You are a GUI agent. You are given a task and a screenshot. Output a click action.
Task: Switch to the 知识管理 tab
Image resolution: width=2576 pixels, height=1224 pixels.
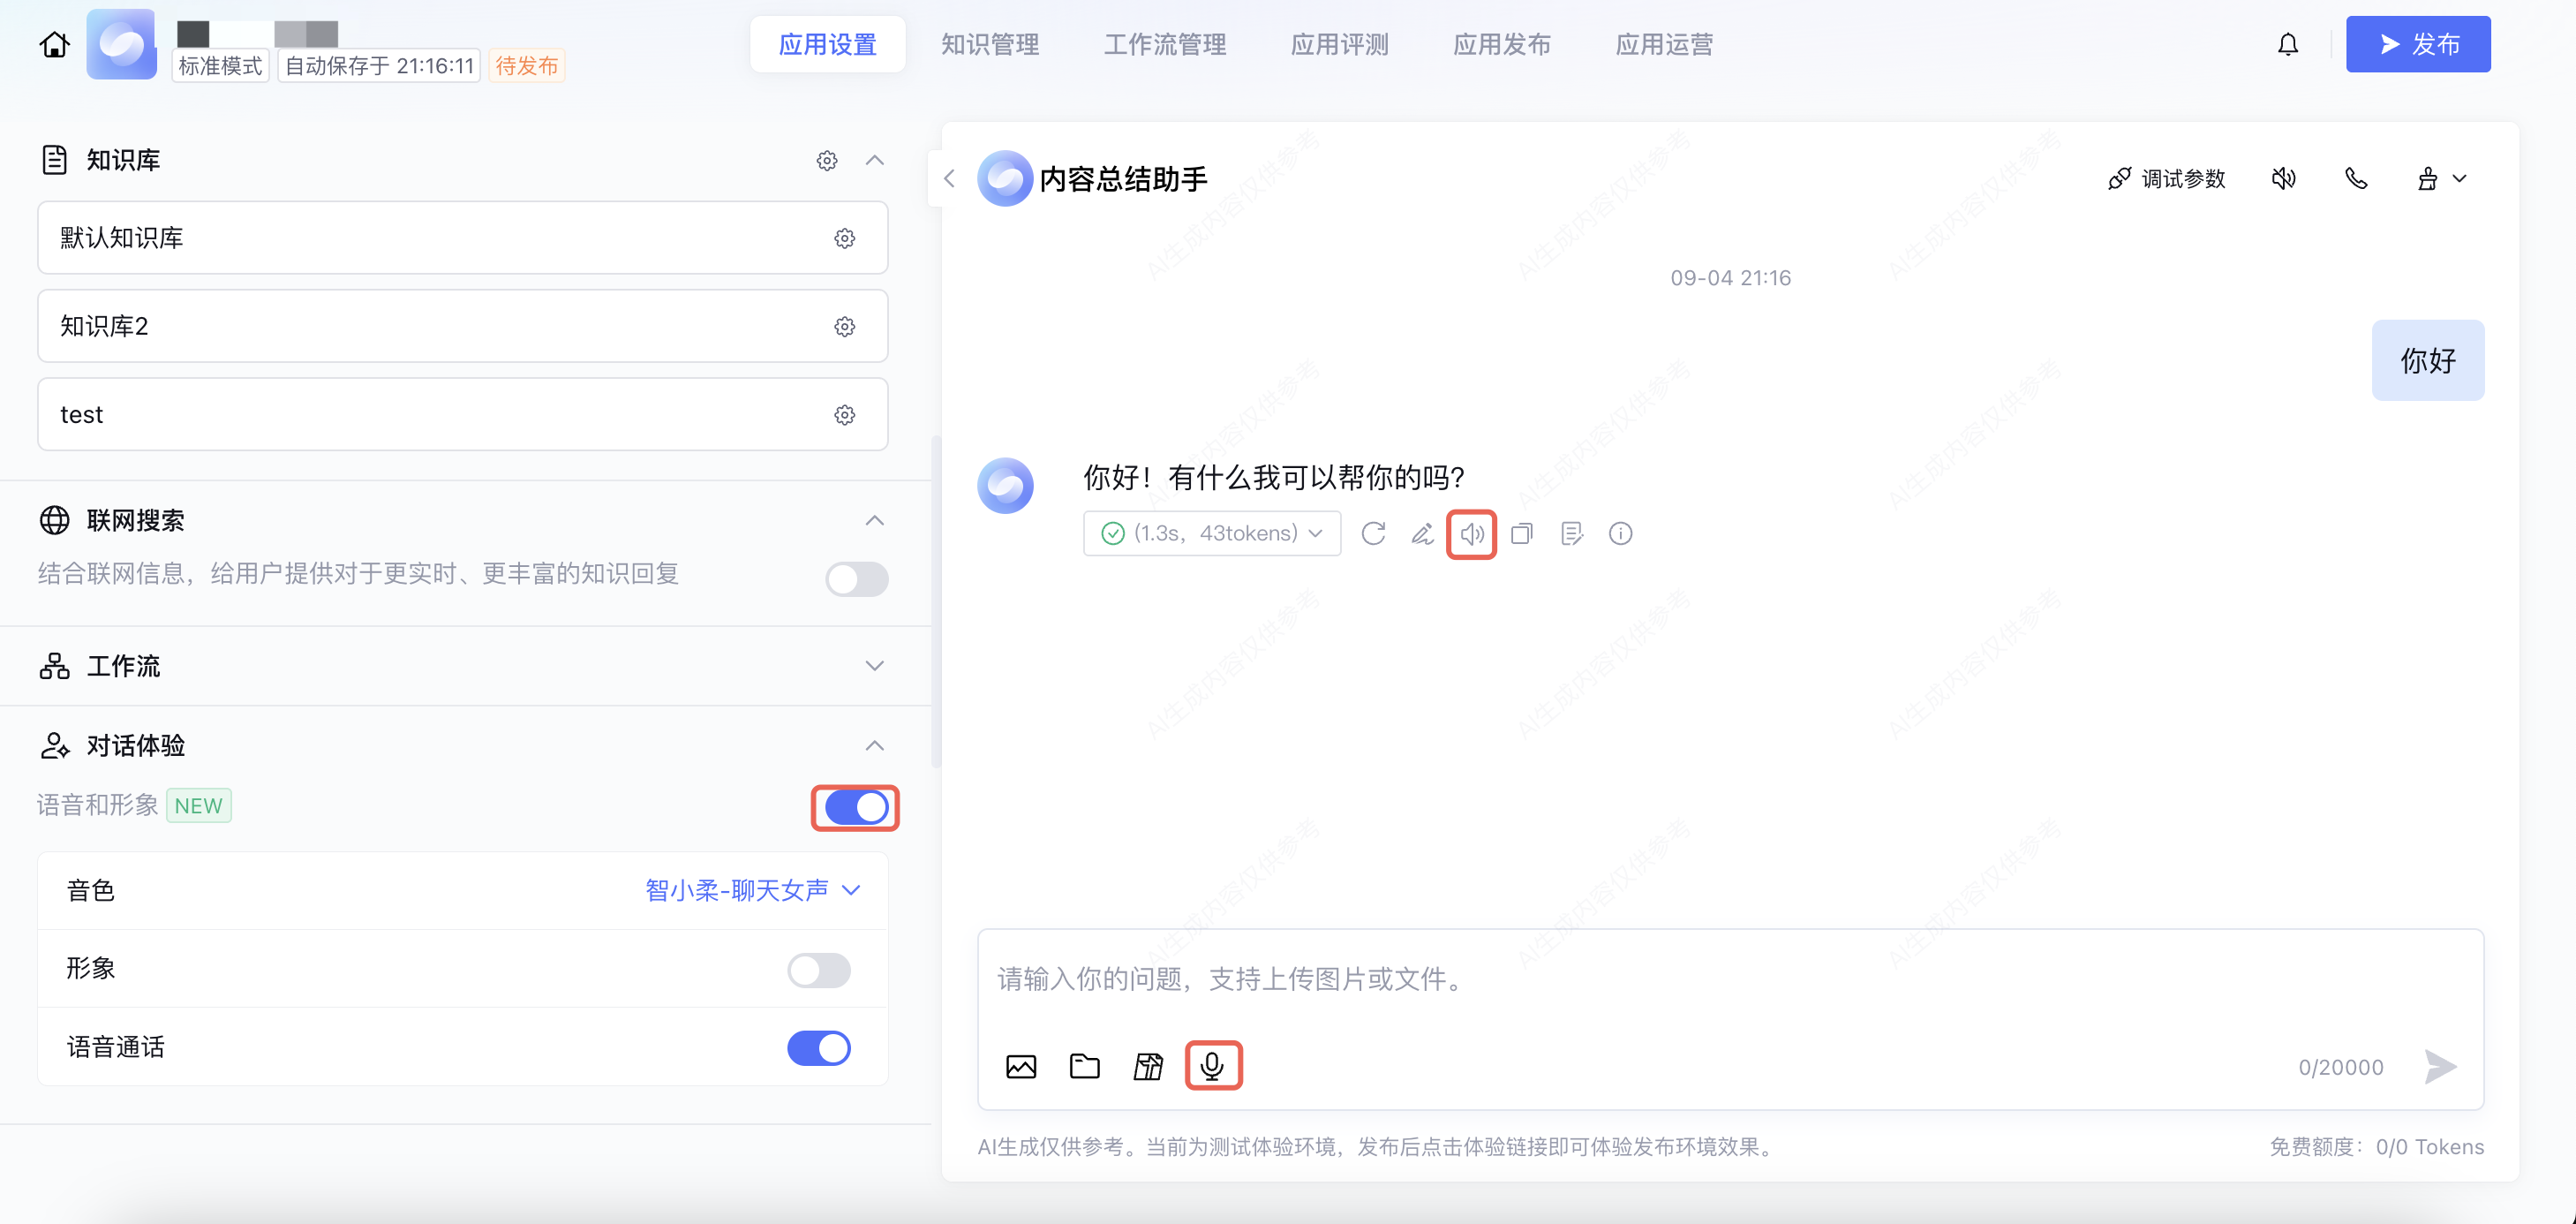click(989, 45)
